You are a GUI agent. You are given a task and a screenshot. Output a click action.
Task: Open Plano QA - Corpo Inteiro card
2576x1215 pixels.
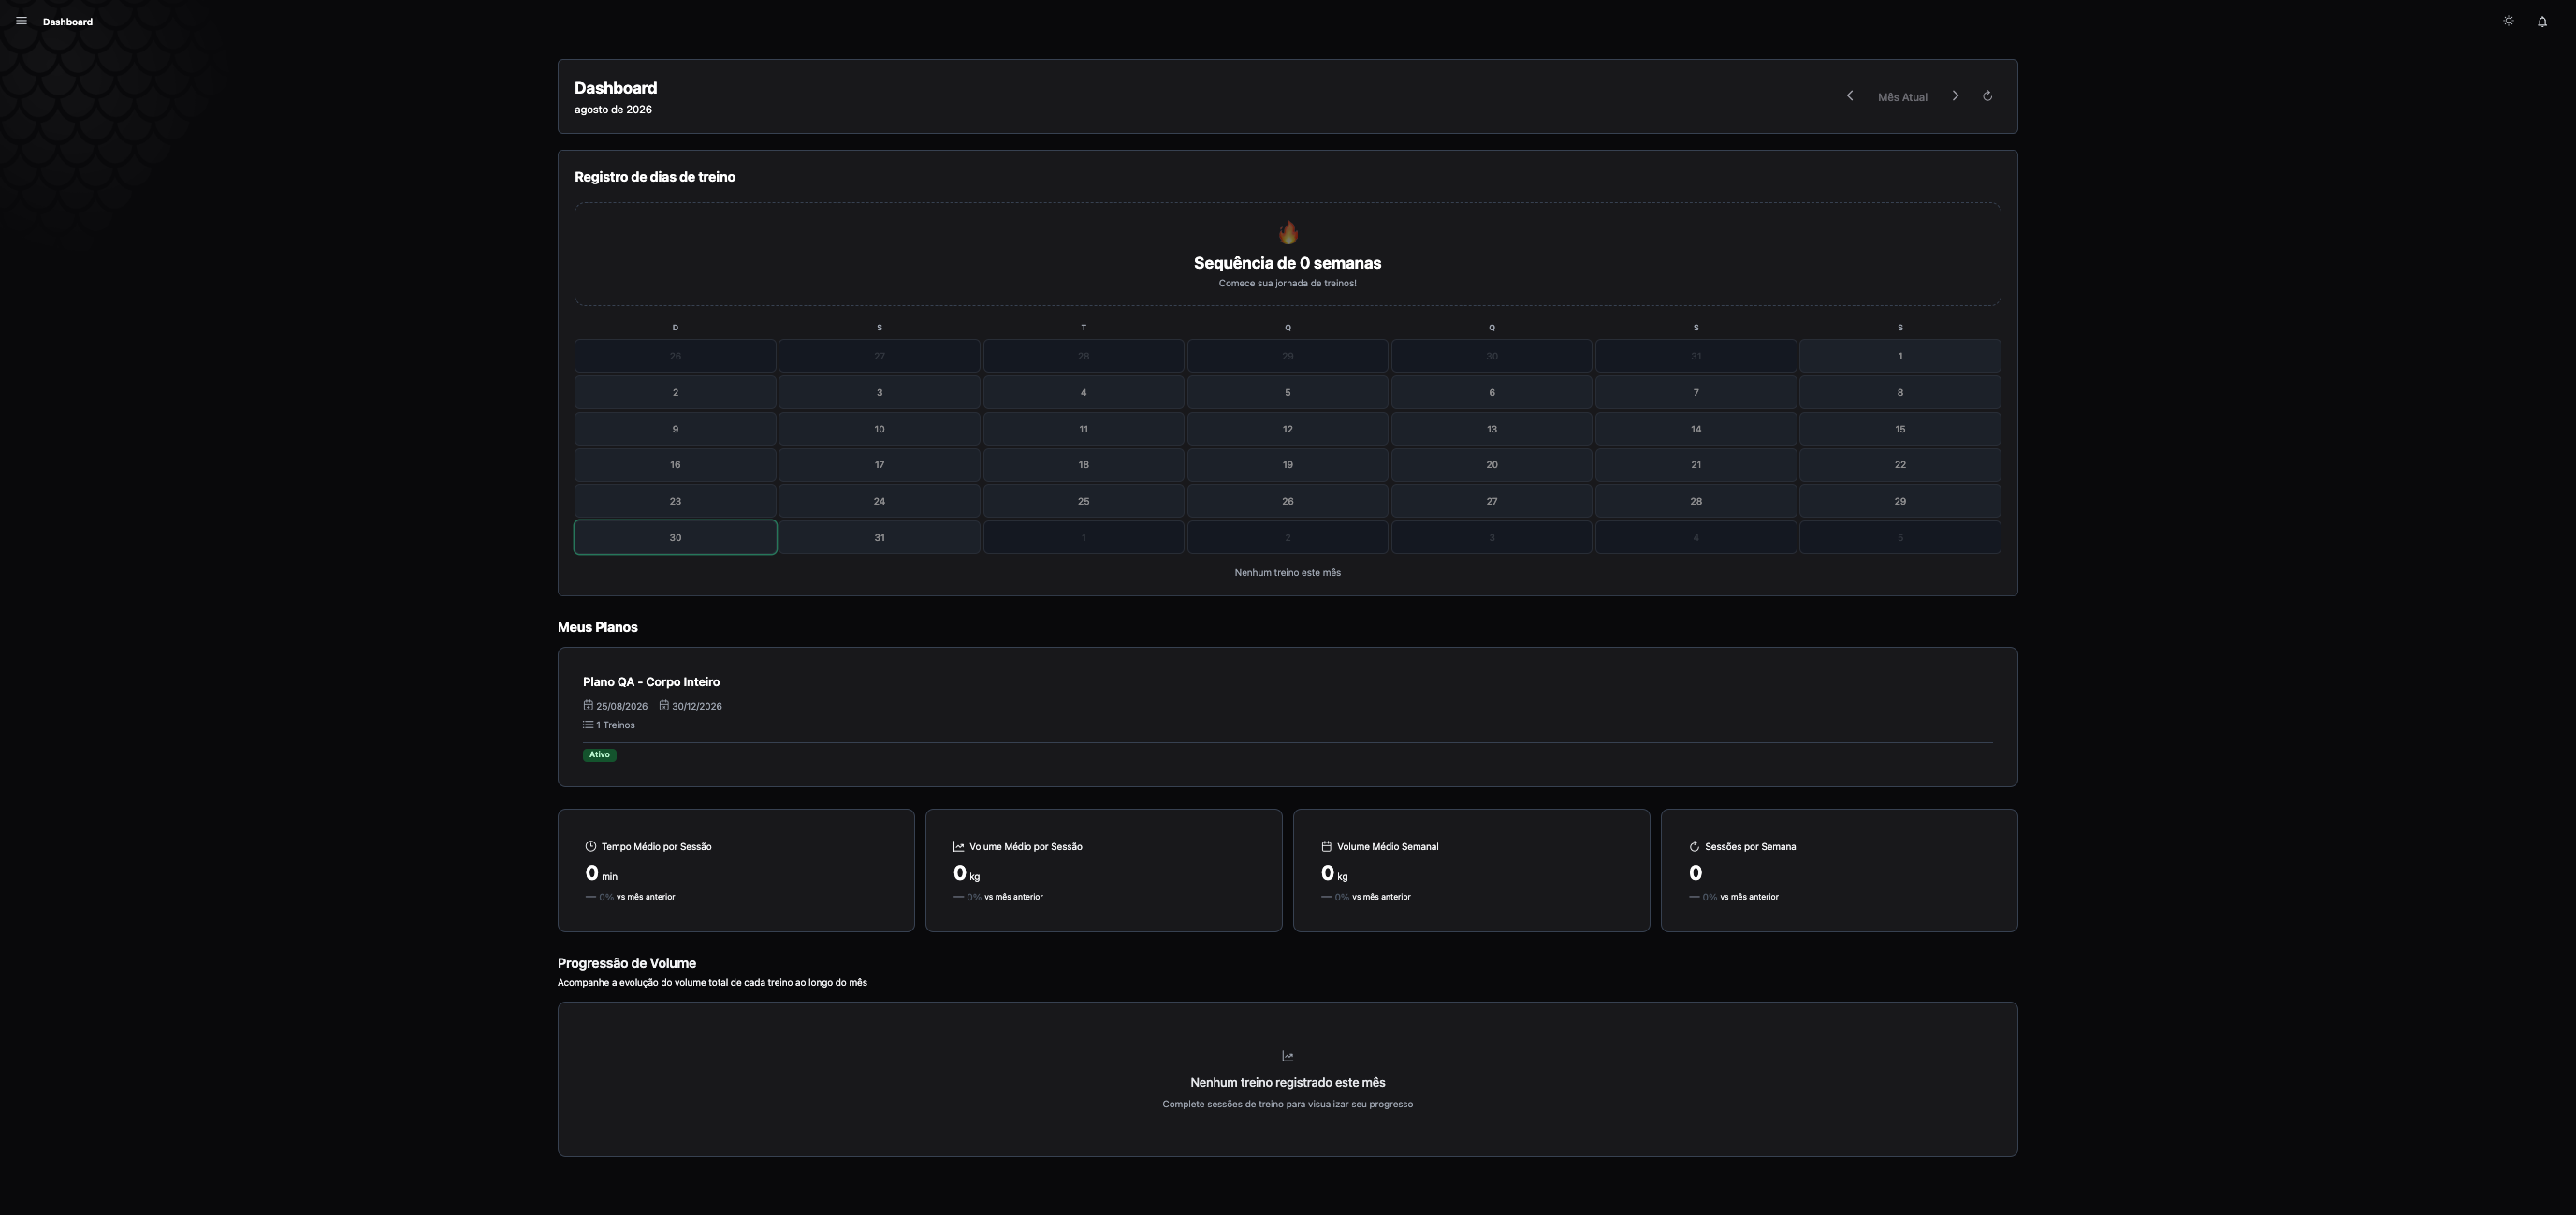1287,717
